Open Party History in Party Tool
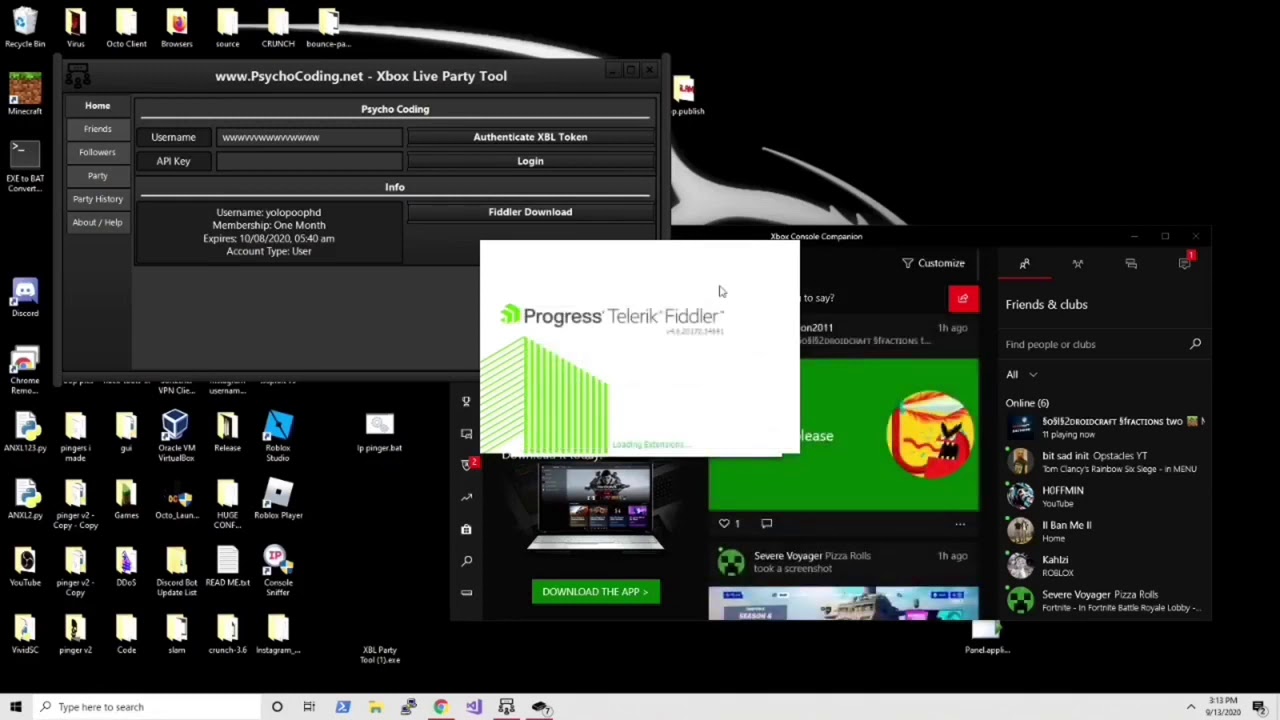Screen dimensions: 1280x720 pos(97,199)
